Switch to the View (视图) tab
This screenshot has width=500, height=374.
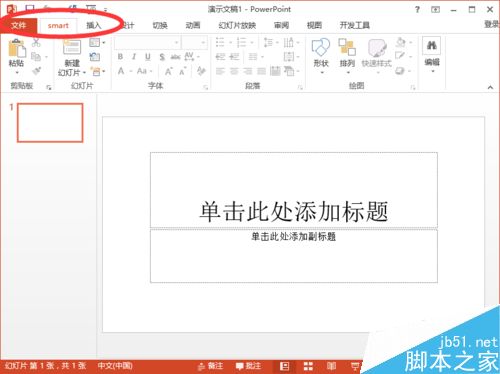click(314, 25)
